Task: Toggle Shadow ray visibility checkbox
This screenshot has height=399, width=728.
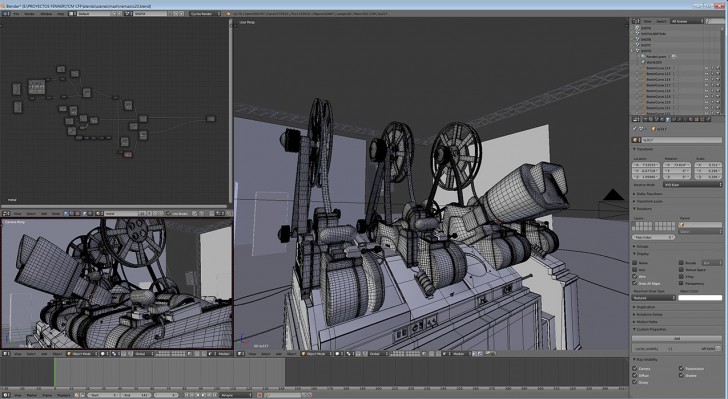Action: click(681, 375)
